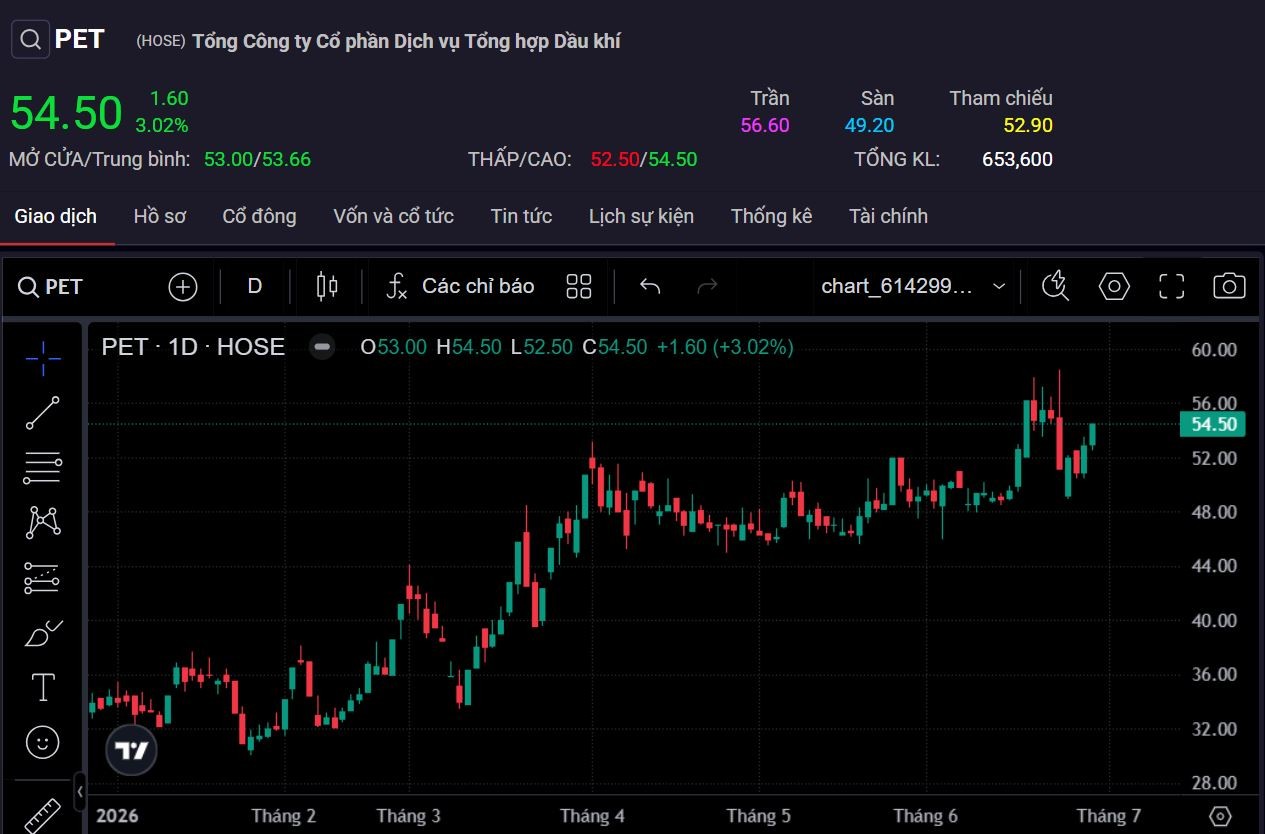Switch to the Giao dịch tab
The image size is (1265, 834).
[x=56, y=216]
